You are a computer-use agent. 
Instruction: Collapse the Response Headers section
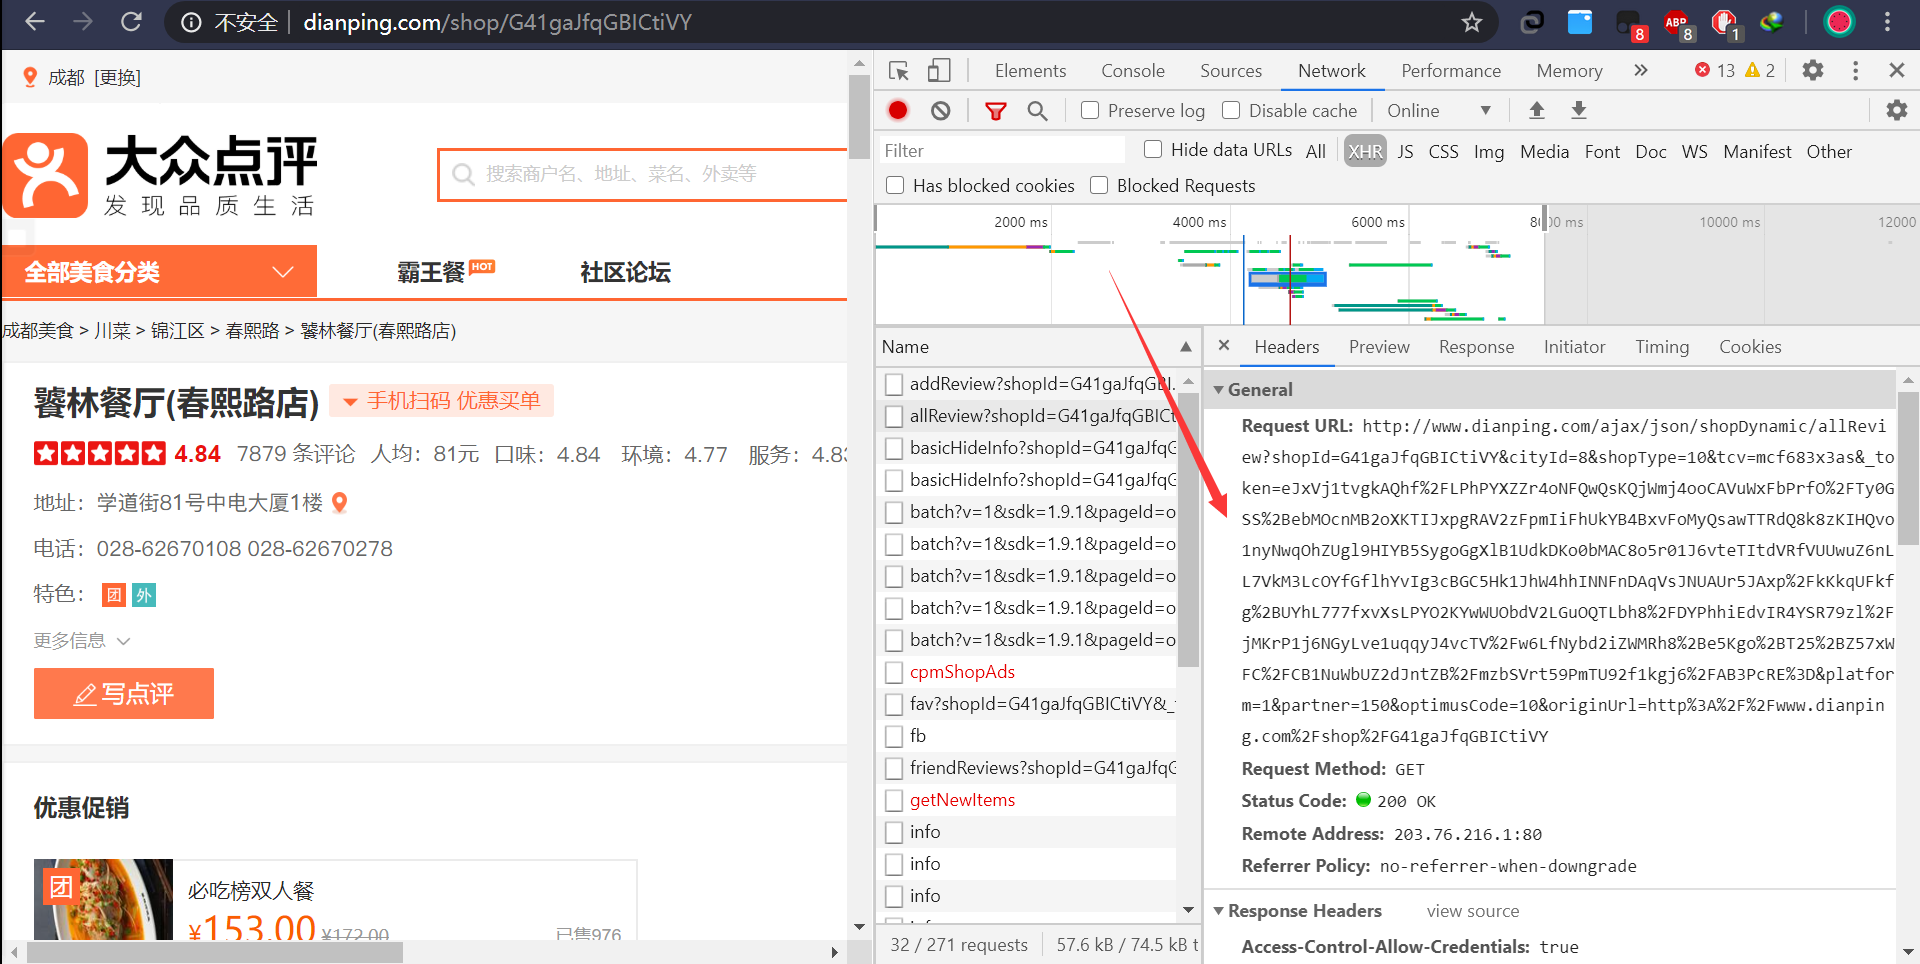click(x=1218, y=911)
